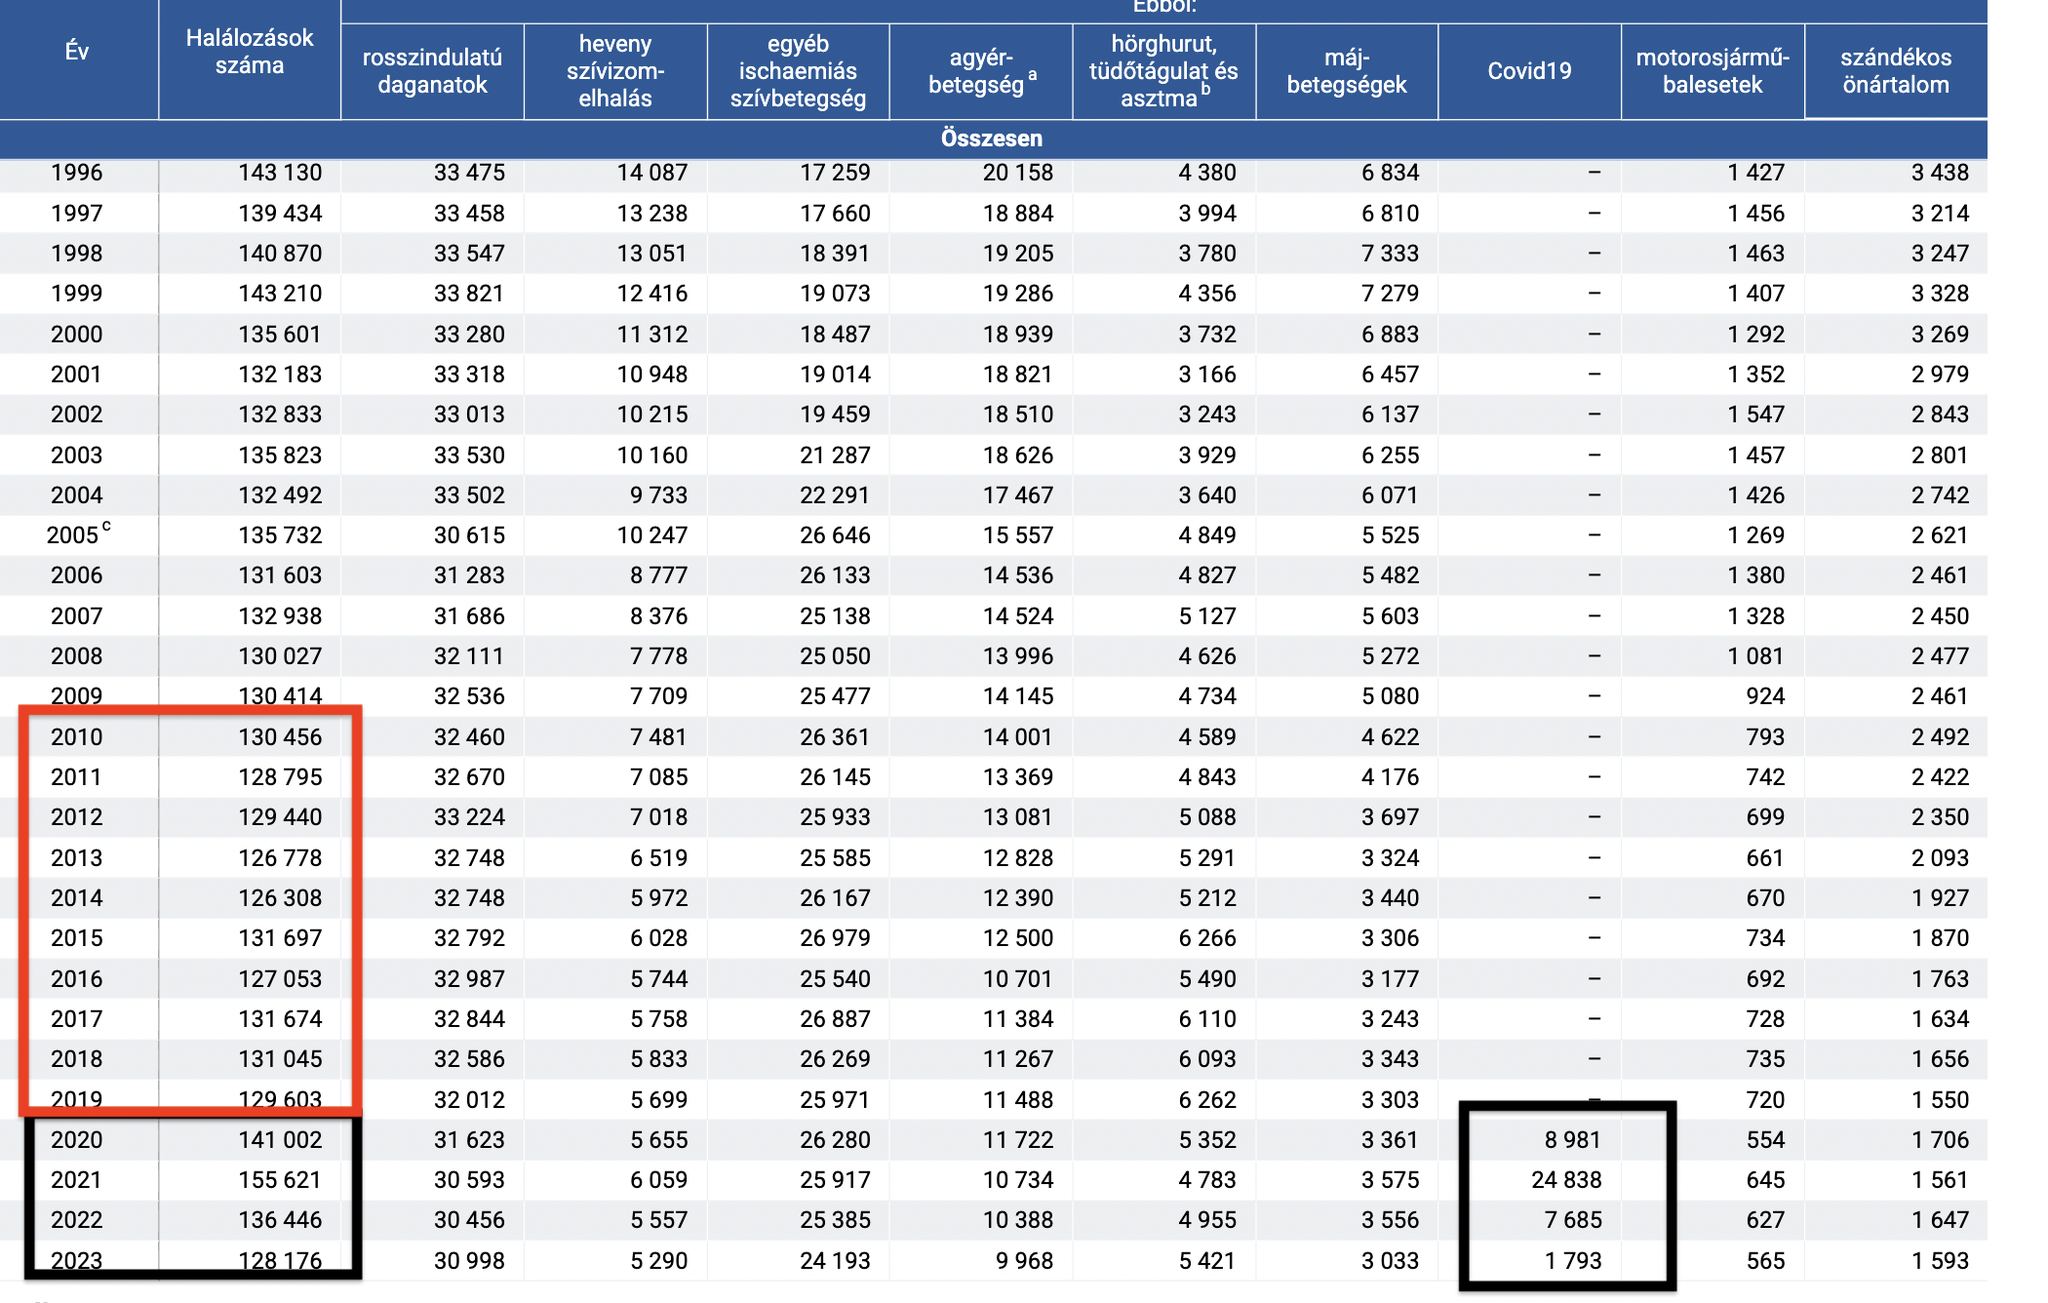2048x1303 pixels.
Task: Click tumor deaths value '33 224'
Action: tap(469, 816)
